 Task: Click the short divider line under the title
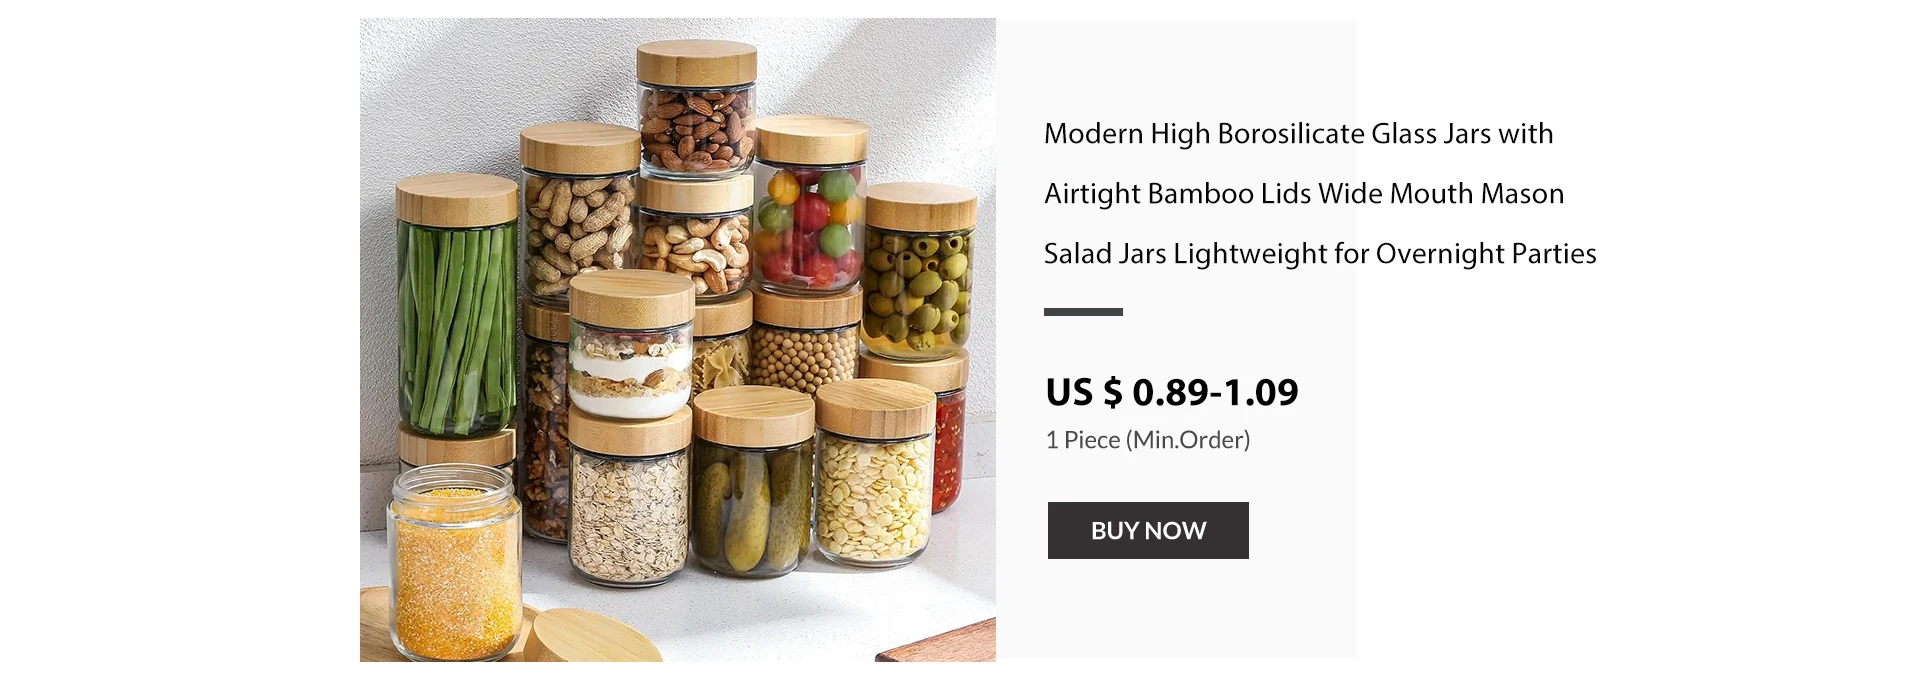pyautogui.click(x=1083, y=312)
